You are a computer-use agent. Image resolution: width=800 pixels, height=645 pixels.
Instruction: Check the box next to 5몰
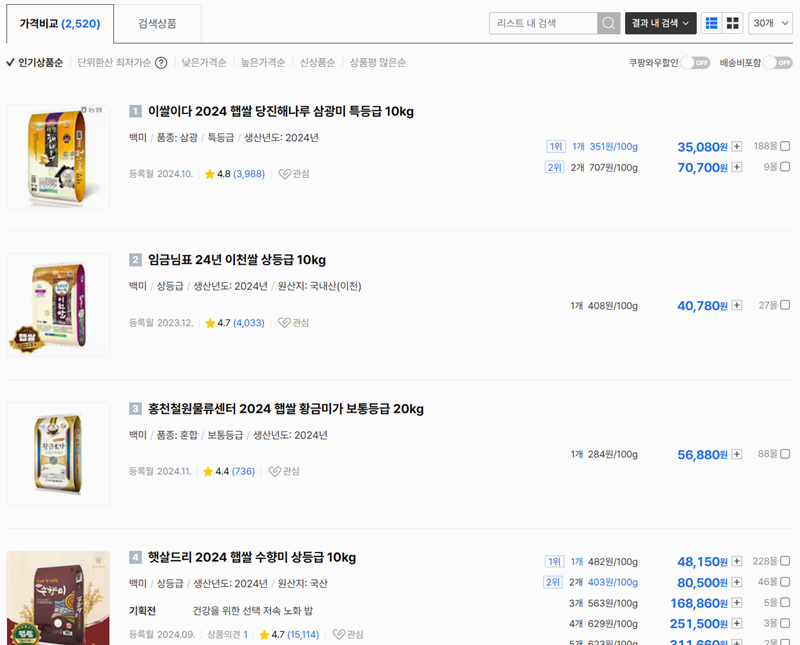[785, 602]
